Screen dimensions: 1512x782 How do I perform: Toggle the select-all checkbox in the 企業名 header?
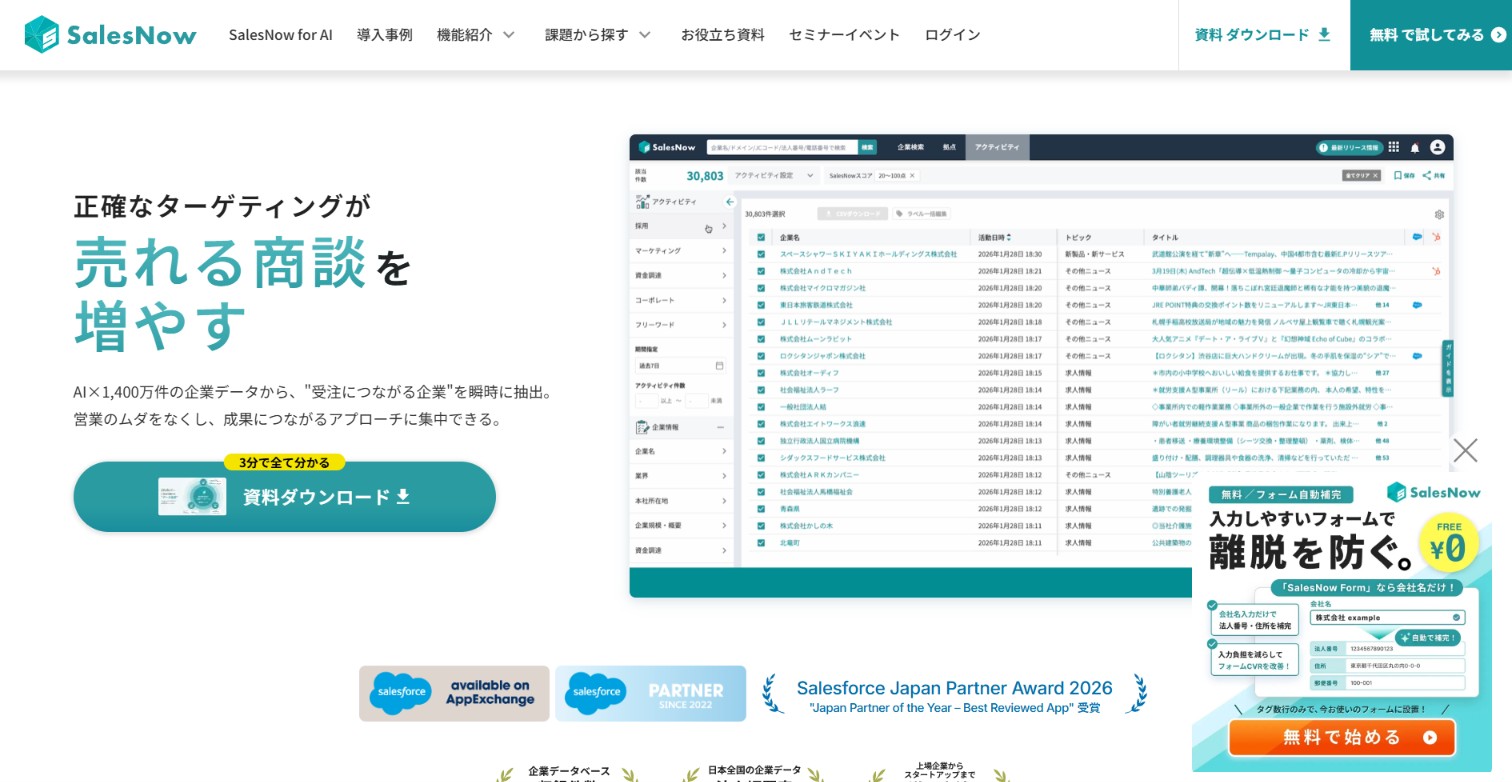pyautogui.click(x=761, y=238)
